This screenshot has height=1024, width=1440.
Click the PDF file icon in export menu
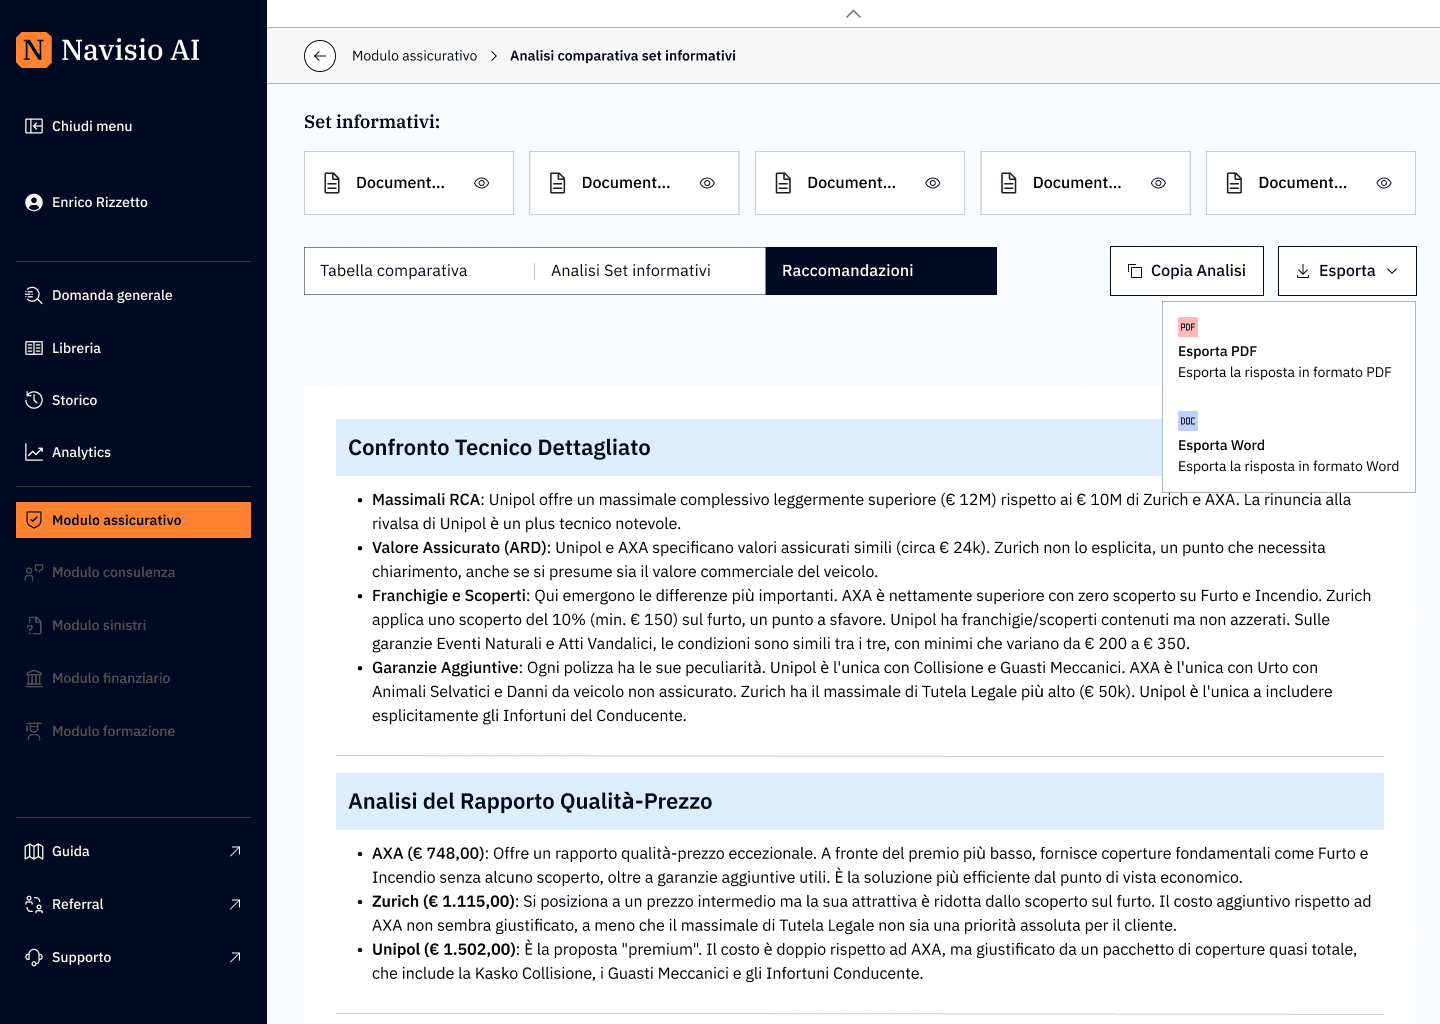tap(1187, 327)
